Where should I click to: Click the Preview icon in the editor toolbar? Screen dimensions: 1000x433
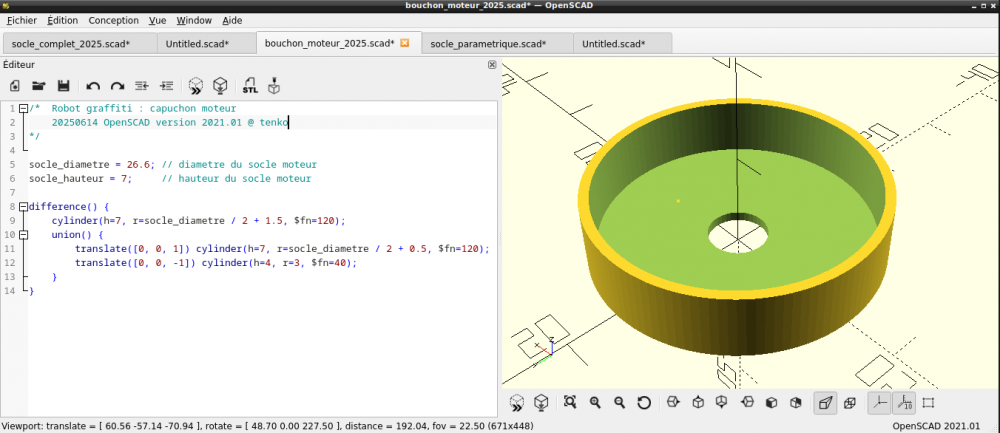coord(197,86)
